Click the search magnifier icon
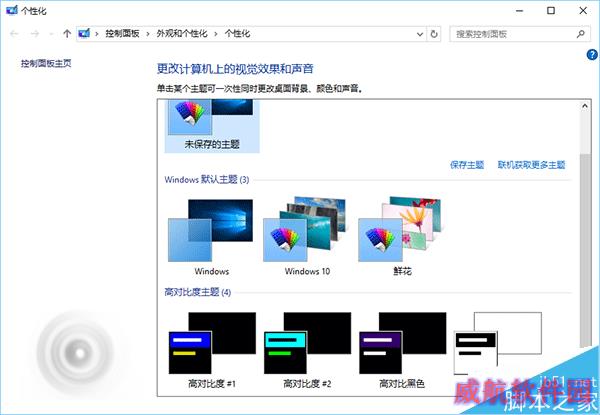Image resolution: width=600 pixels, height=415 pixels. 580,34
